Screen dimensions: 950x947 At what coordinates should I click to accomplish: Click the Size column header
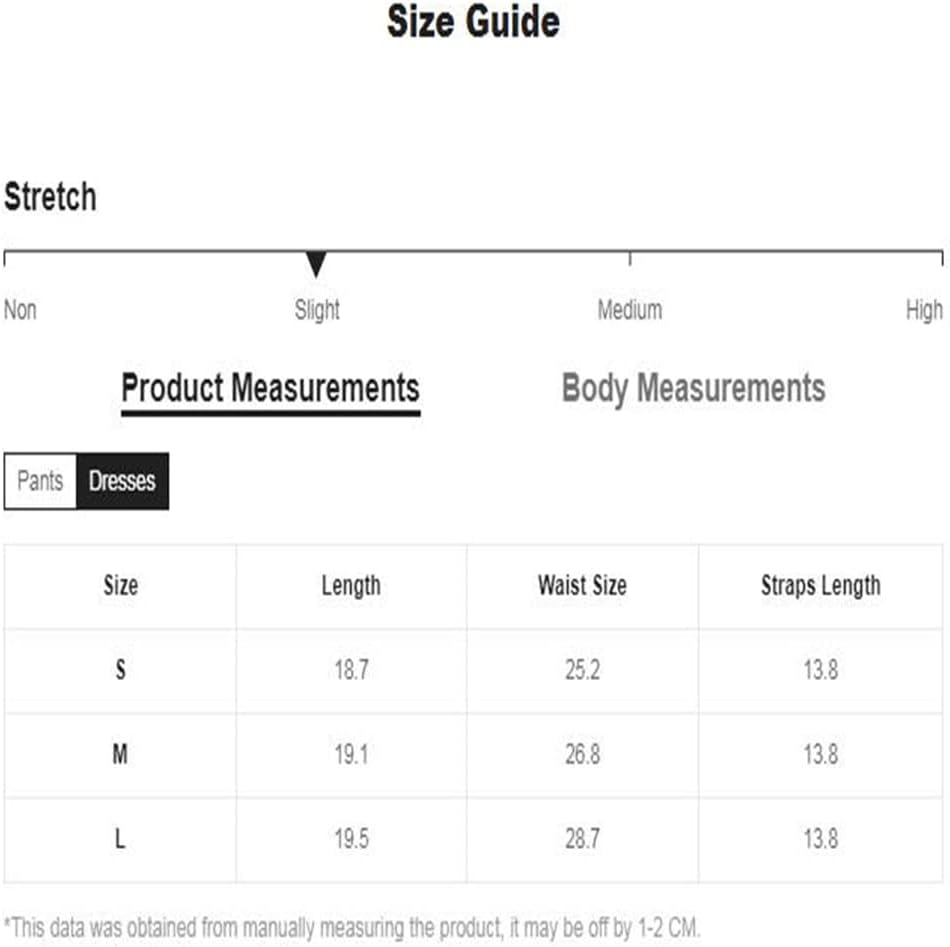(120, 586)
